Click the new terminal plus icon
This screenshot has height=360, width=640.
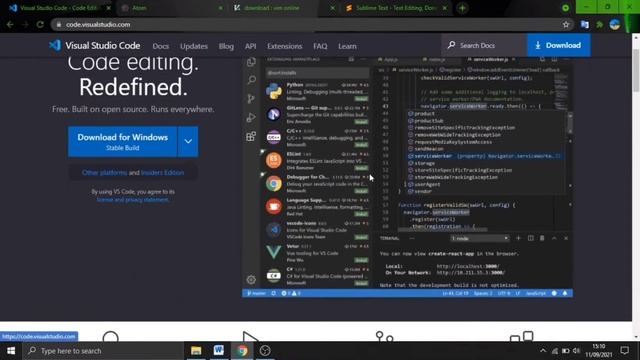[518, 238]
